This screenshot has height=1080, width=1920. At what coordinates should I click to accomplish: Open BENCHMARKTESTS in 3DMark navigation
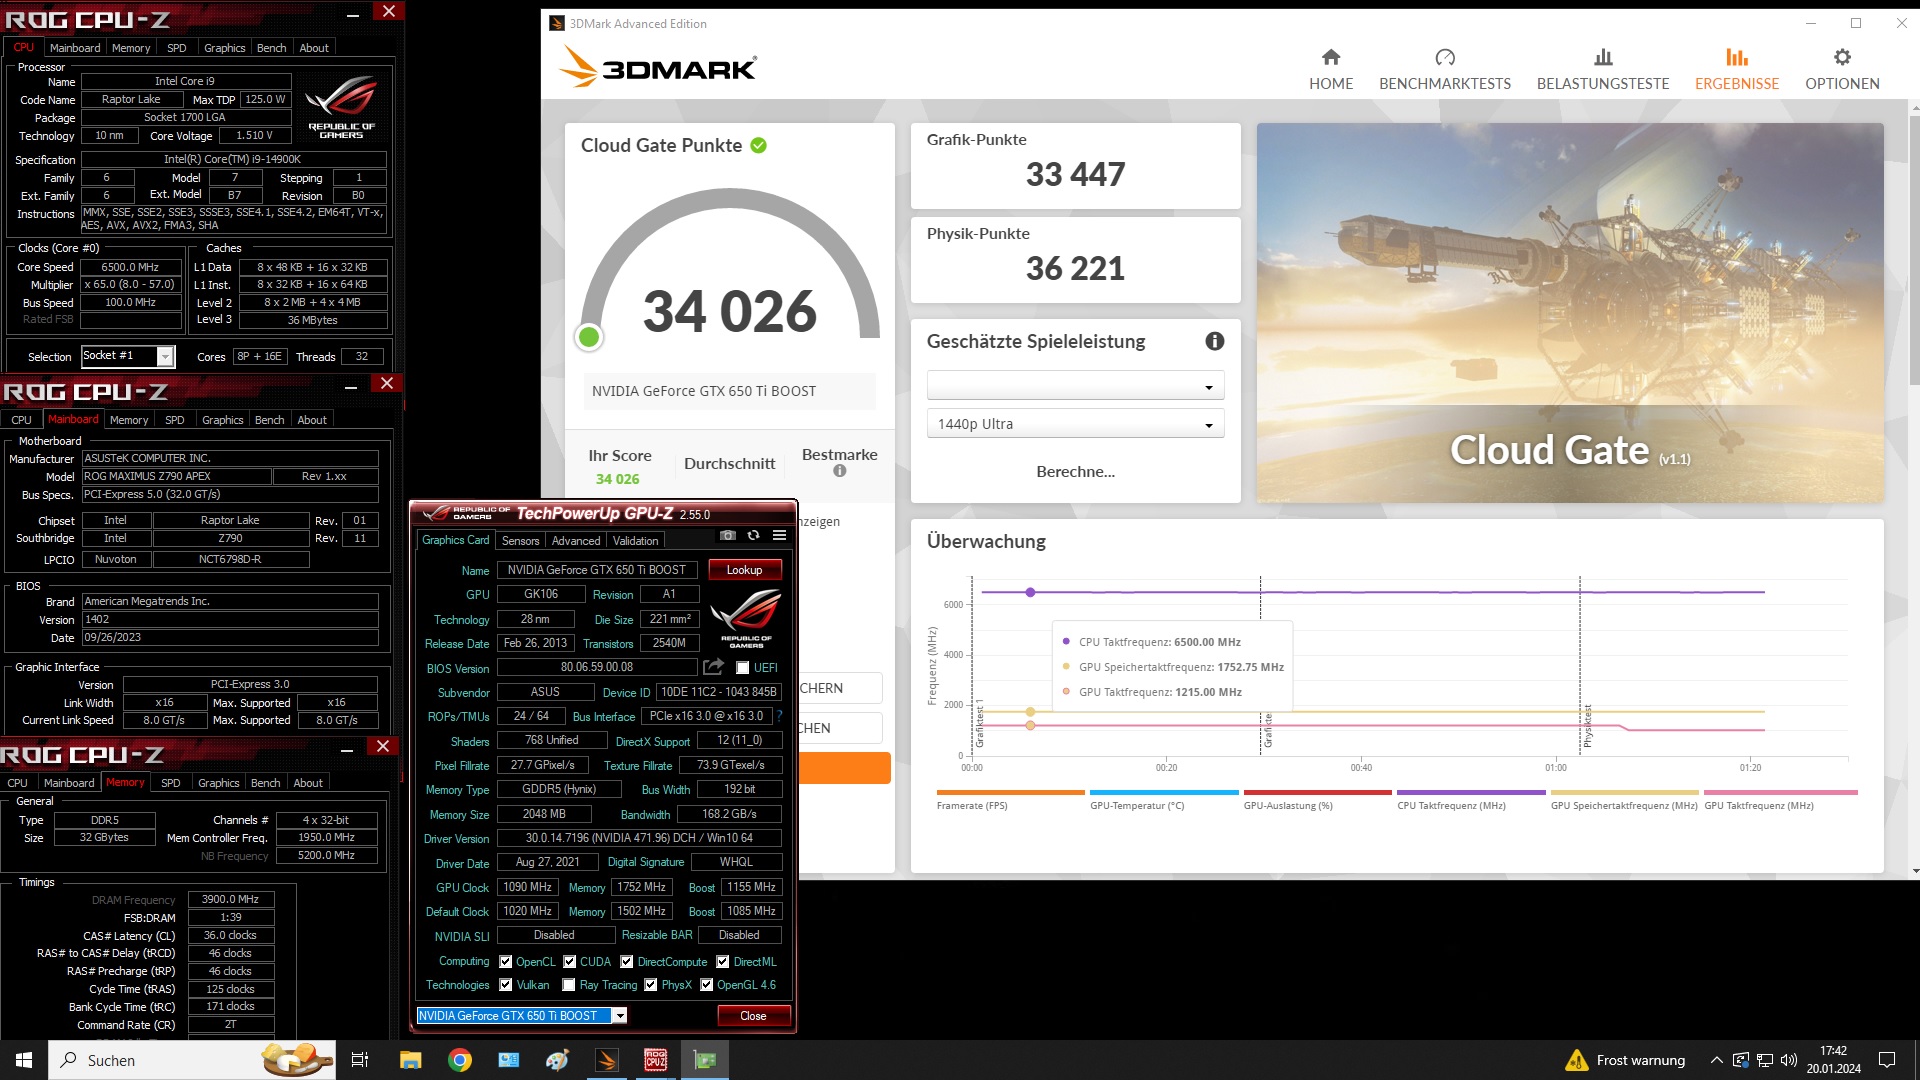point(1444,69)
